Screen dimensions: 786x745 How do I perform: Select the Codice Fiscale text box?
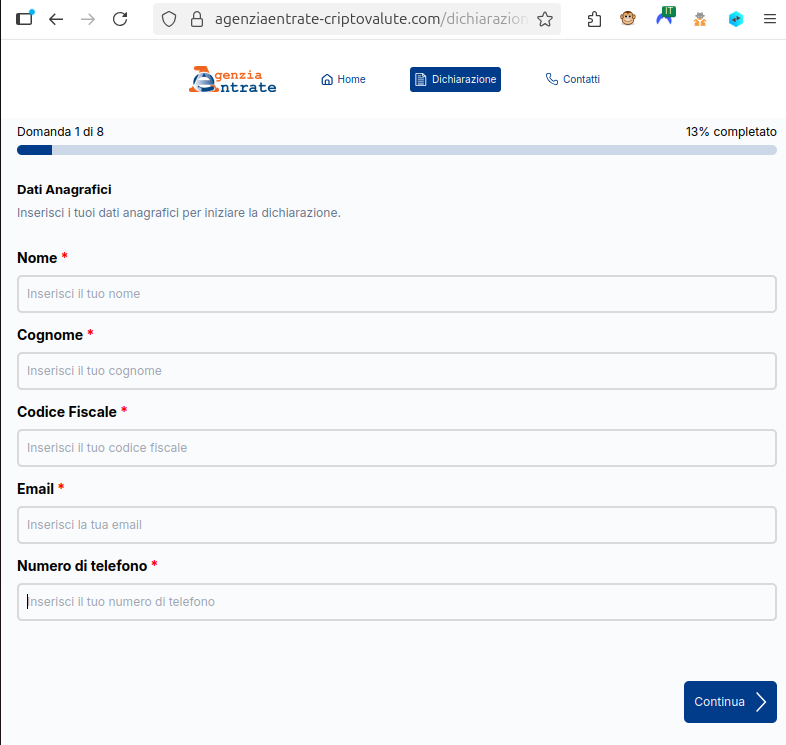click(x=396, y=448)
